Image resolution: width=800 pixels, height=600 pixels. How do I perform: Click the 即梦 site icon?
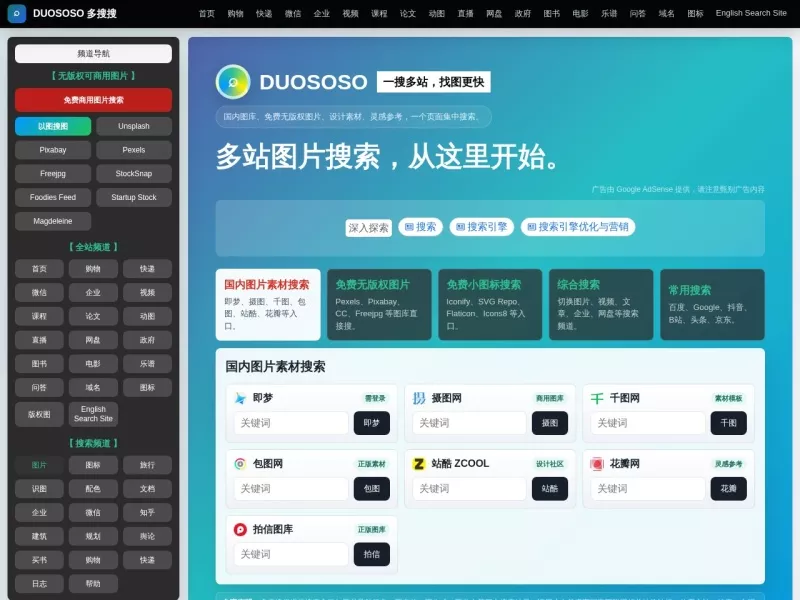click(x=240, y=398)
